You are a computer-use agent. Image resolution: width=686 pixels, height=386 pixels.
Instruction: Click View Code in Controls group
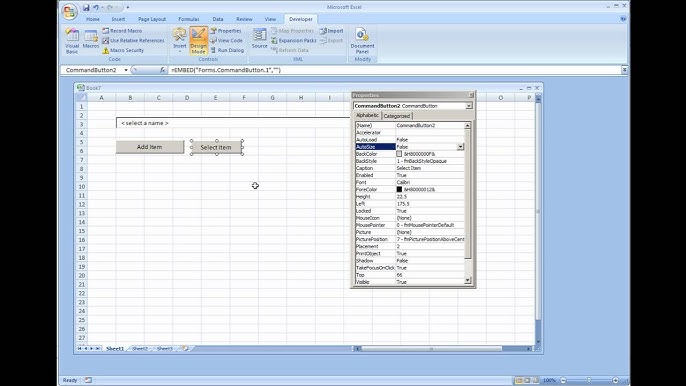[226, 40]
